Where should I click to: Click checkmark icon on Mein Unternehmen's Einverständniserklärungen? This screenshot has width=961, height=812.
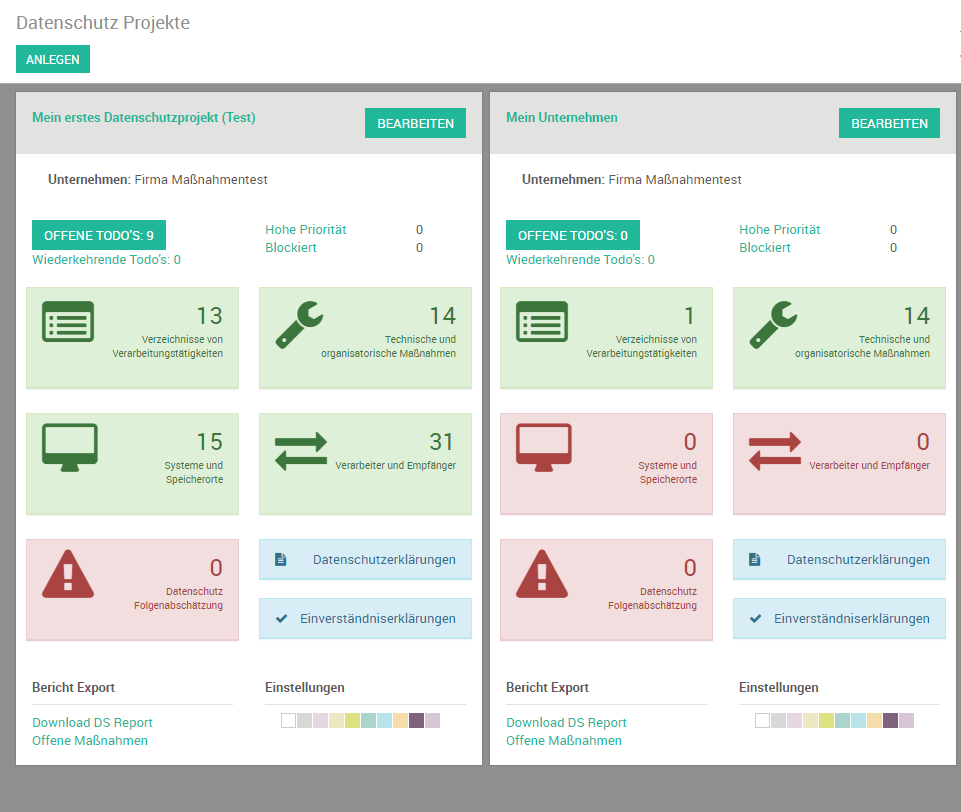(755, 619)
